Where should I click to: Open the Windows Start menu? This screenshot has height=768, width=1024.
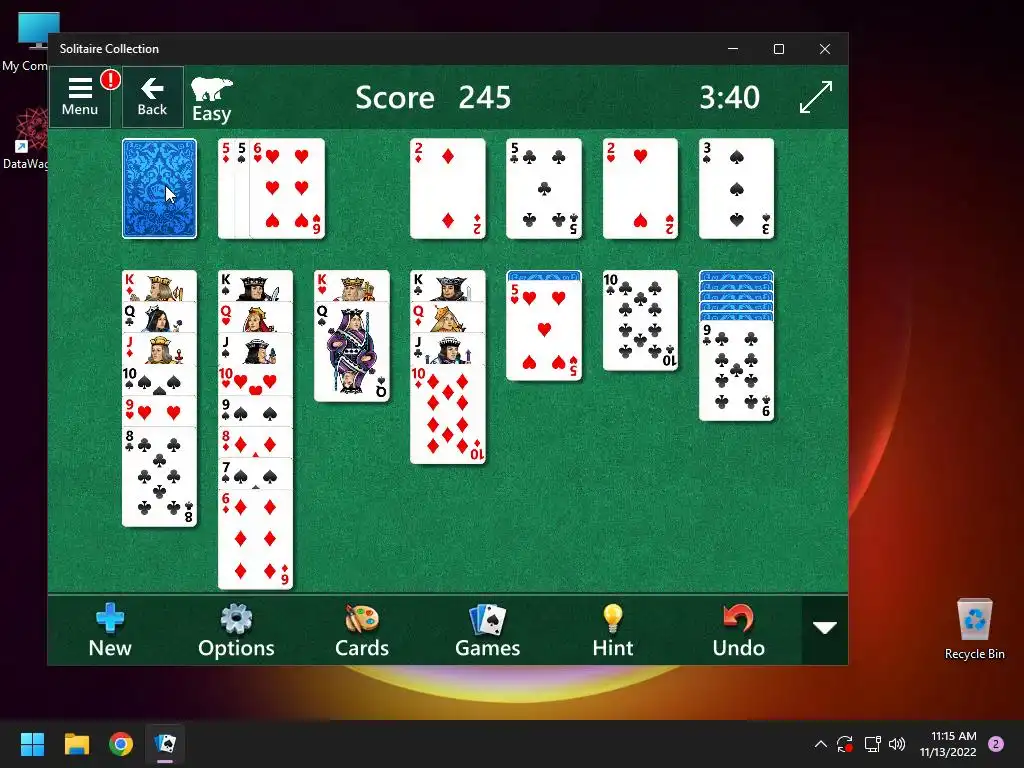pos(32,744)
